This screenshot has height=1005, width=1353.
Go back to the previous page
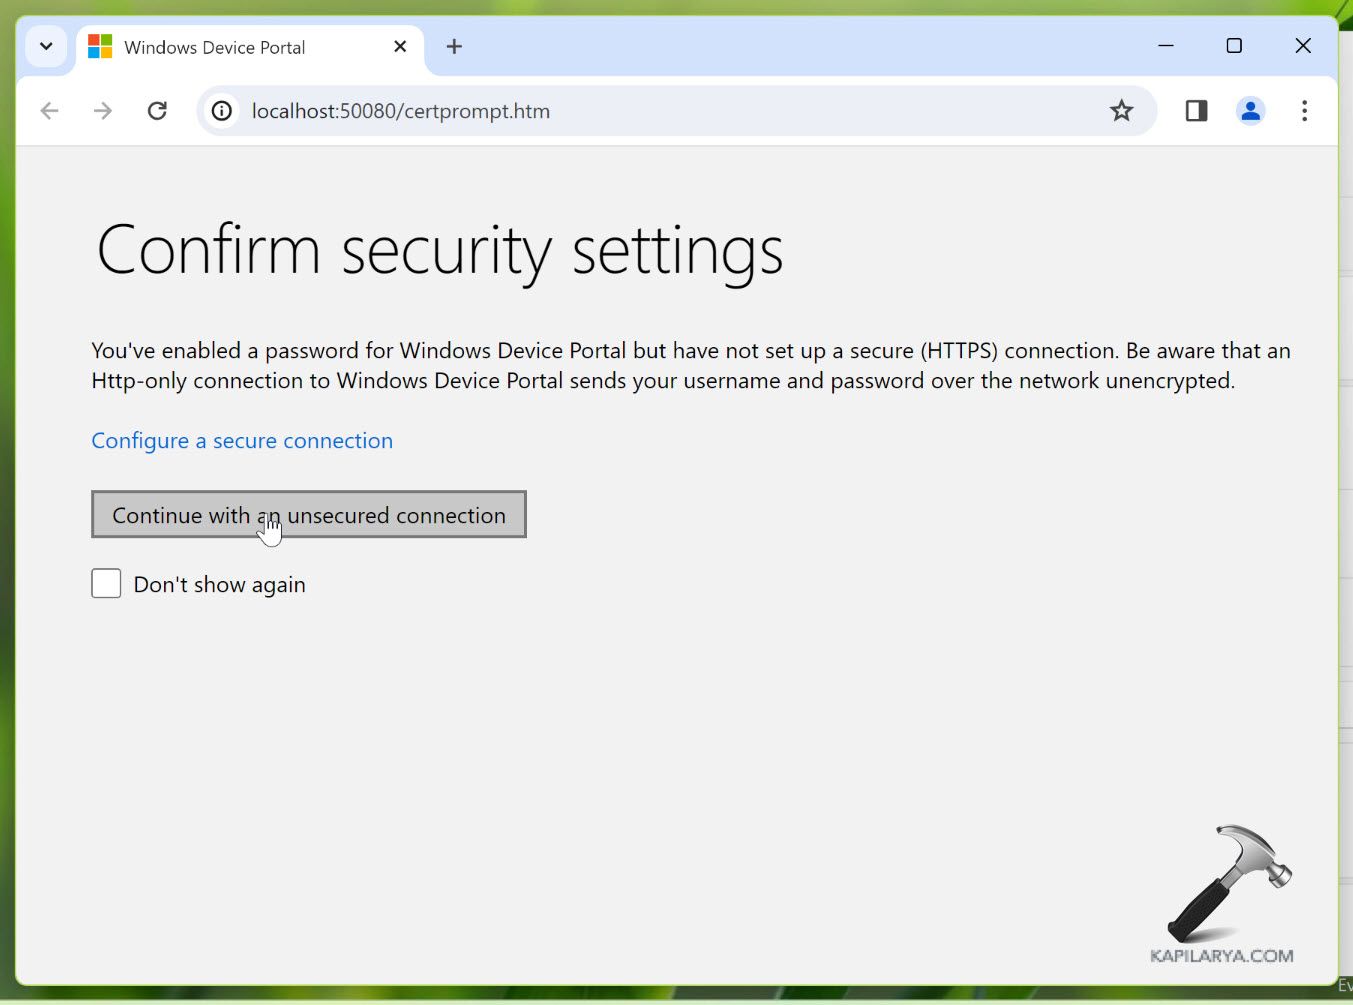(49, 111)
